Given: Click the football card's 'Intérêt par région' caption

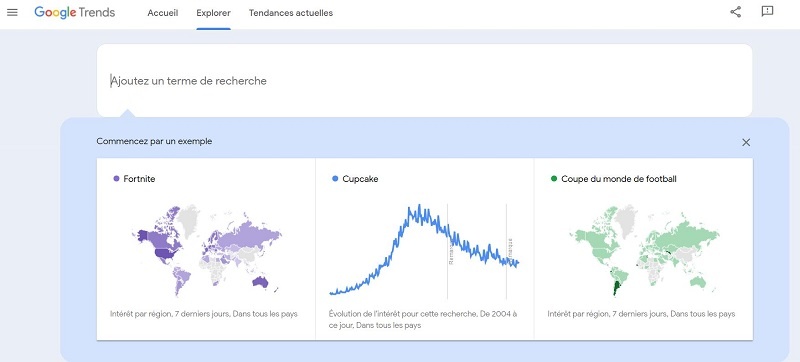Looking at the screenshot, I should tap(641, 314).
